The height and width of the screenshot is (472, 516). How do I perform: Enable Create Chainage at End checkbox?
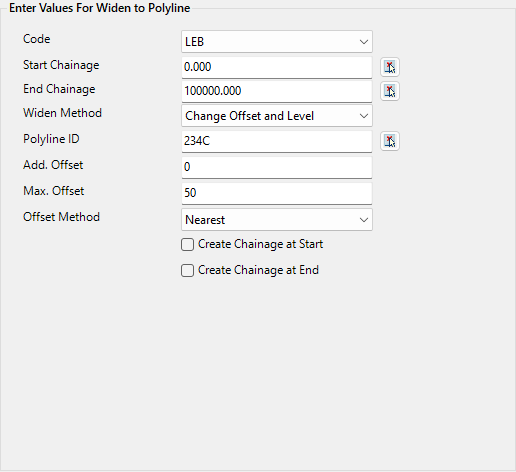click(x=187, y=270)
